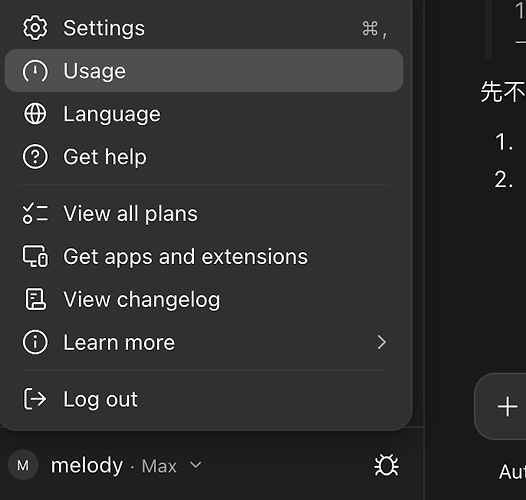Image resolution: width=526 pixels, height=500 pixels.
Task: Click the Language globe icon
Action: [x=35, y=114]
